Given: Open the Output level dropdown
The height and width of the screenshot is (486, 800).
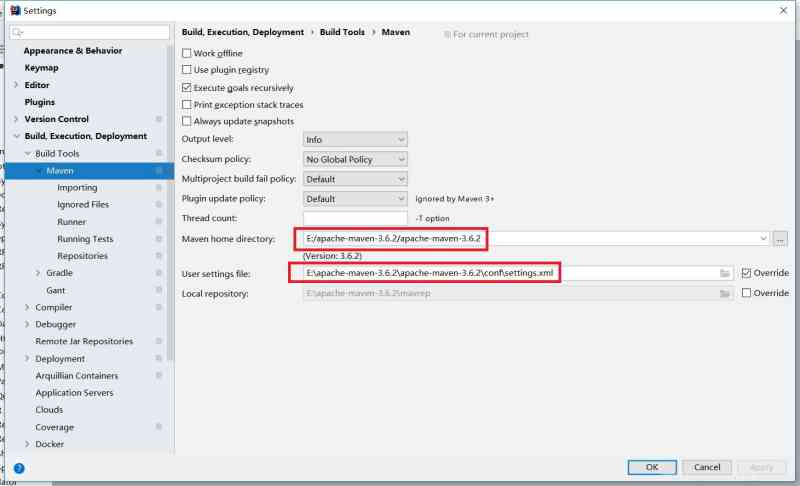Looking at the screenshot, I should coord(355,139).
